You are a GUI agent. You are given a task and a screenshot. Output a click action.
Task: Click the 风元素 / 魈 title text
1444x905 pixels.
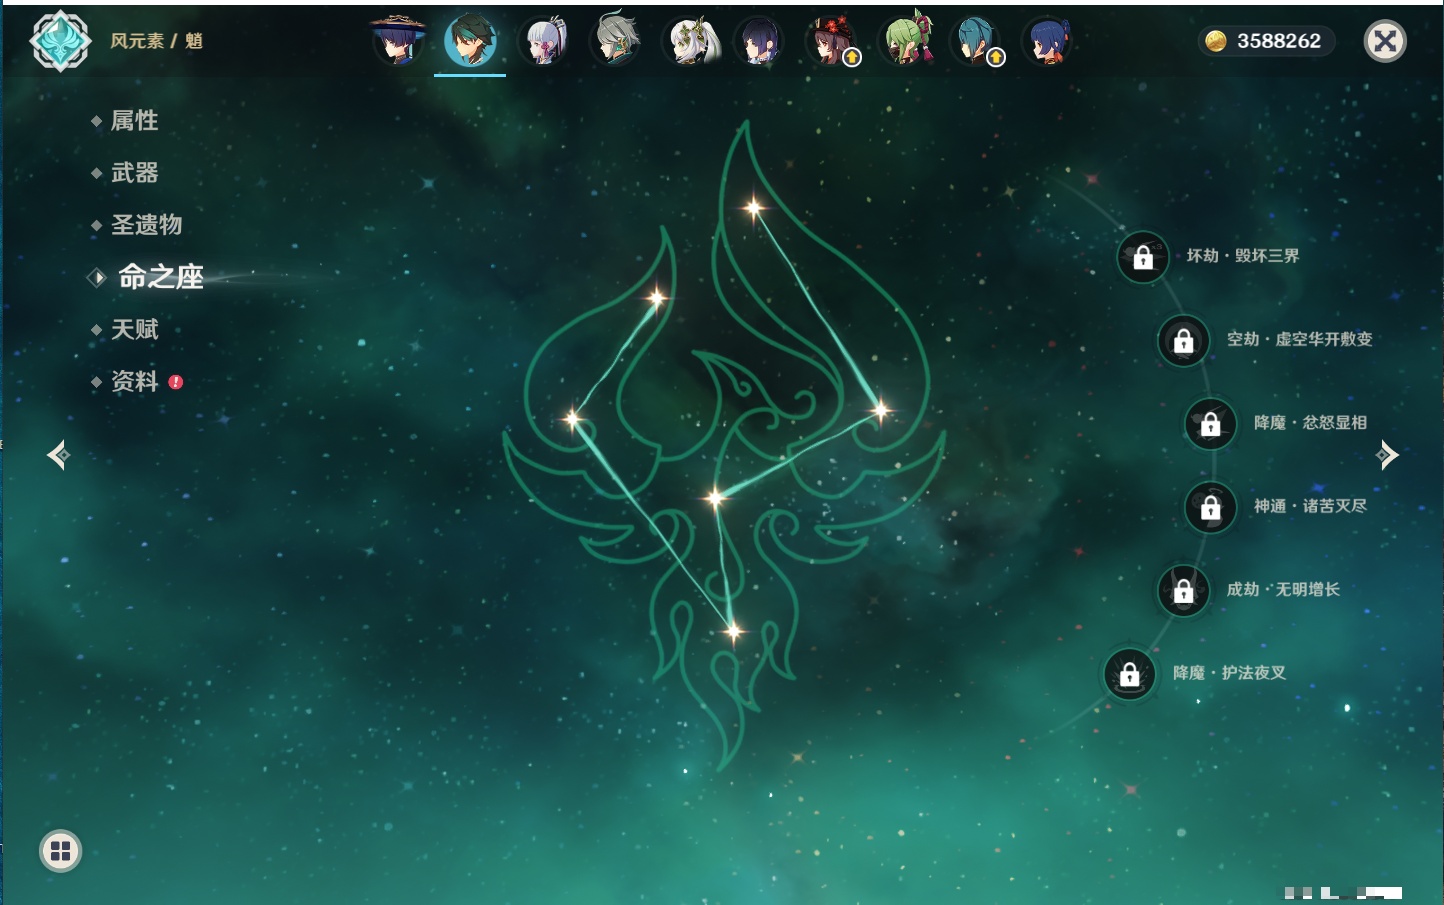[x=156, y=41]
